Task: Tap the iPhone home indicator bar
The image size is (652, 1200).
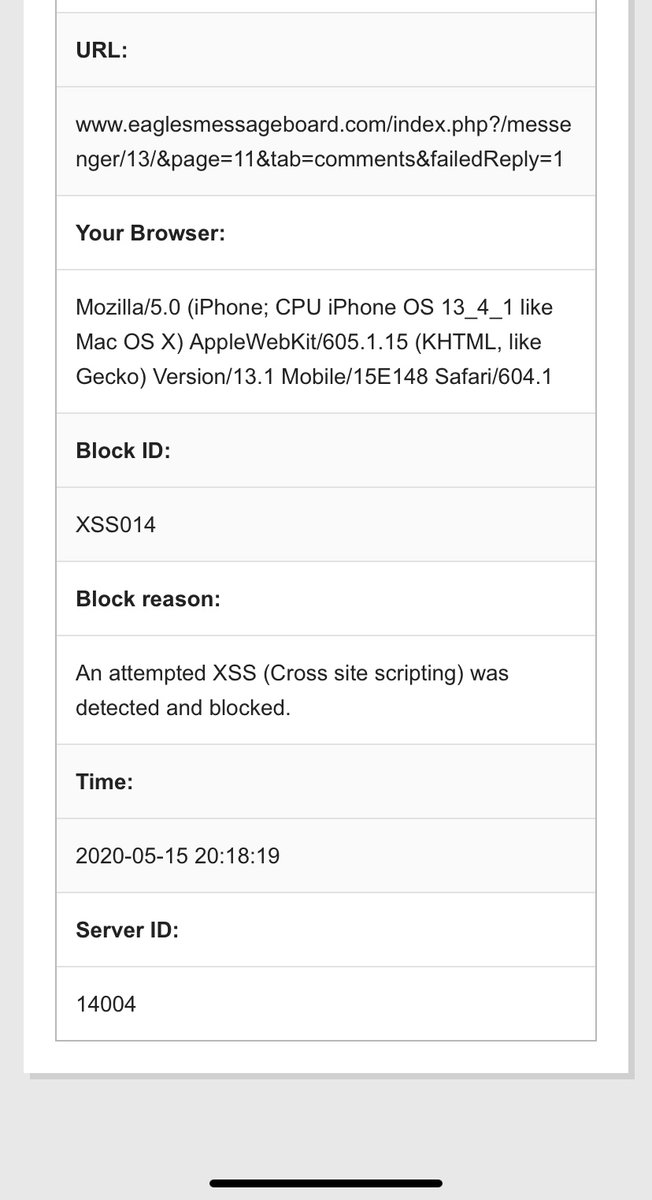Action: pos(326,1183)
